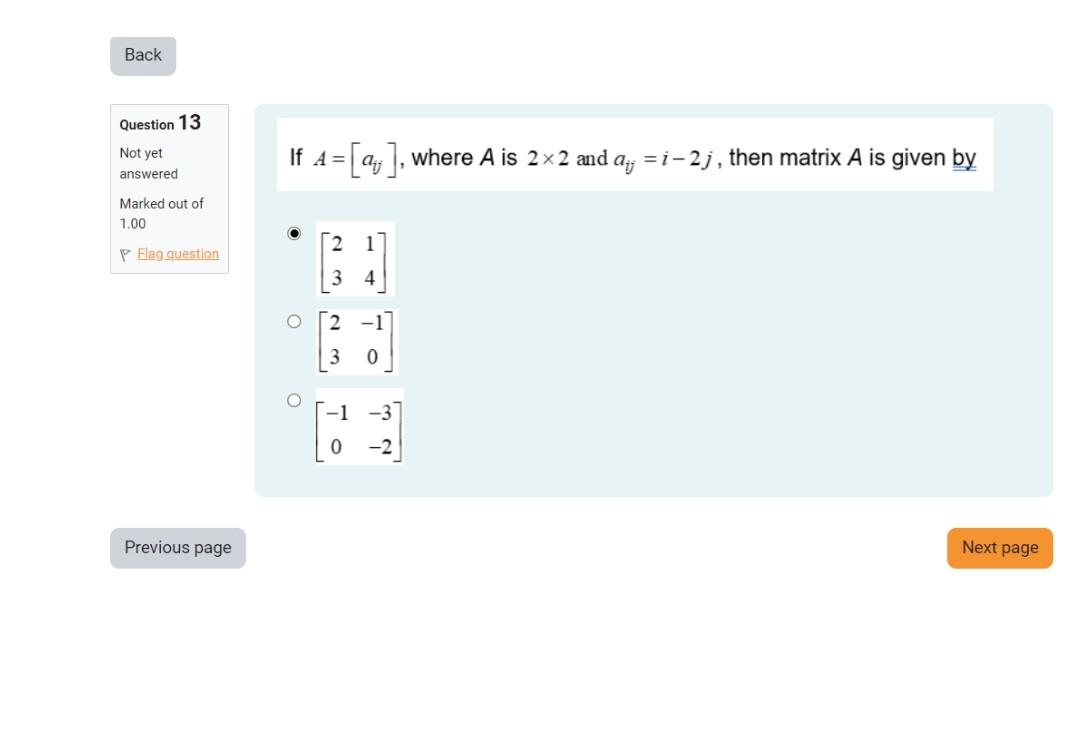Click the 'Marked out of 1.00' label
This screenshot has width=1080, height=731.
tap(161, 213)
